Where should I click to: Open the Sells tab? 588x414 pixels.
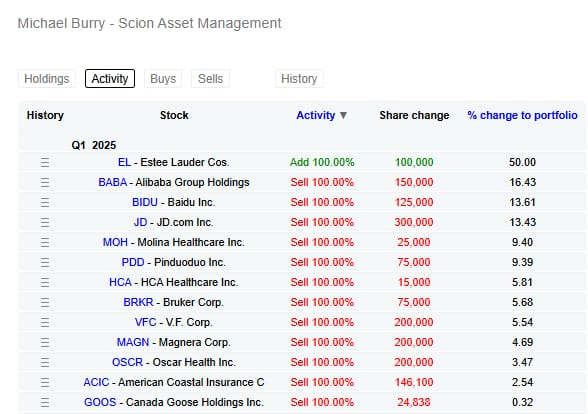point(210,79)
